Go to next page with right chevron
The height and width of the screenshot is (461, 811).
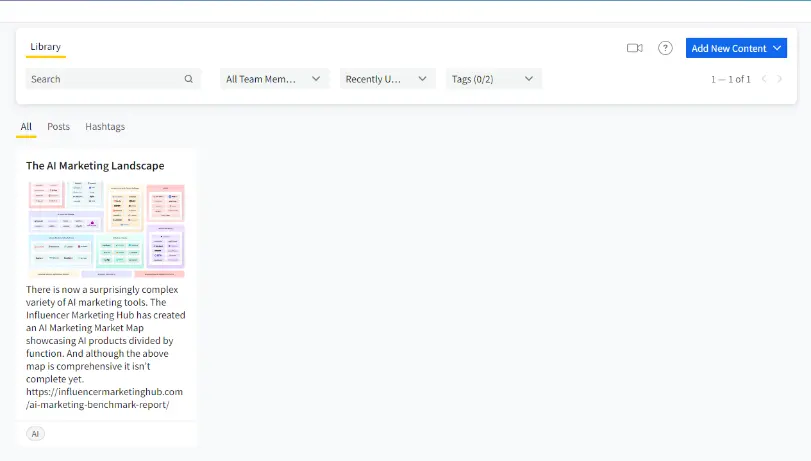[x=780, y=79]
